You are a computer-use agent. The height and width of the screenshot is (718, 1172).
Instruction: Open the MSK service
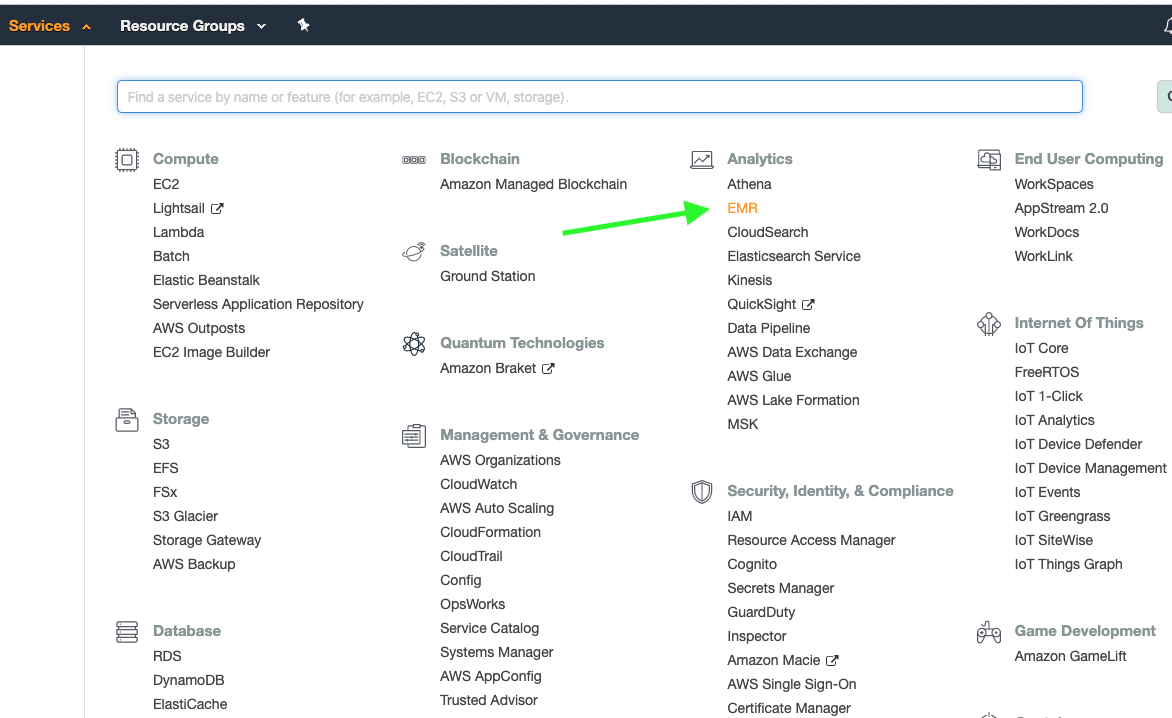coord(742,424)
